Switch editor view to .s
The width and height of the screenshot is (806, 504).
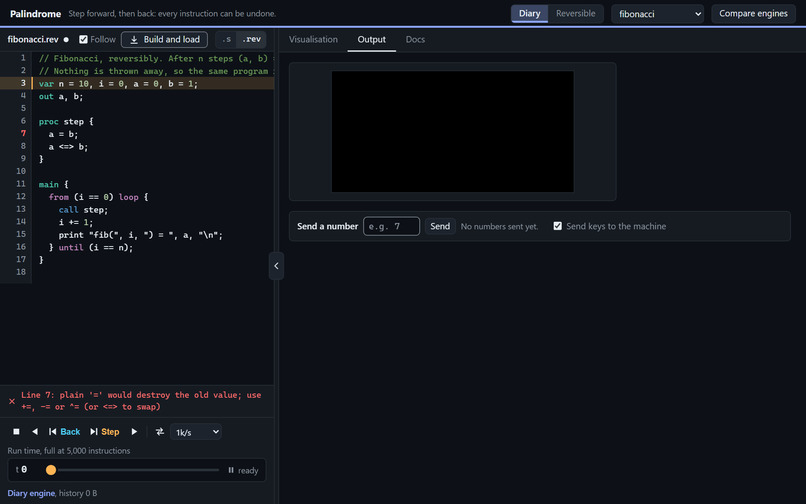tap(227, 39)
